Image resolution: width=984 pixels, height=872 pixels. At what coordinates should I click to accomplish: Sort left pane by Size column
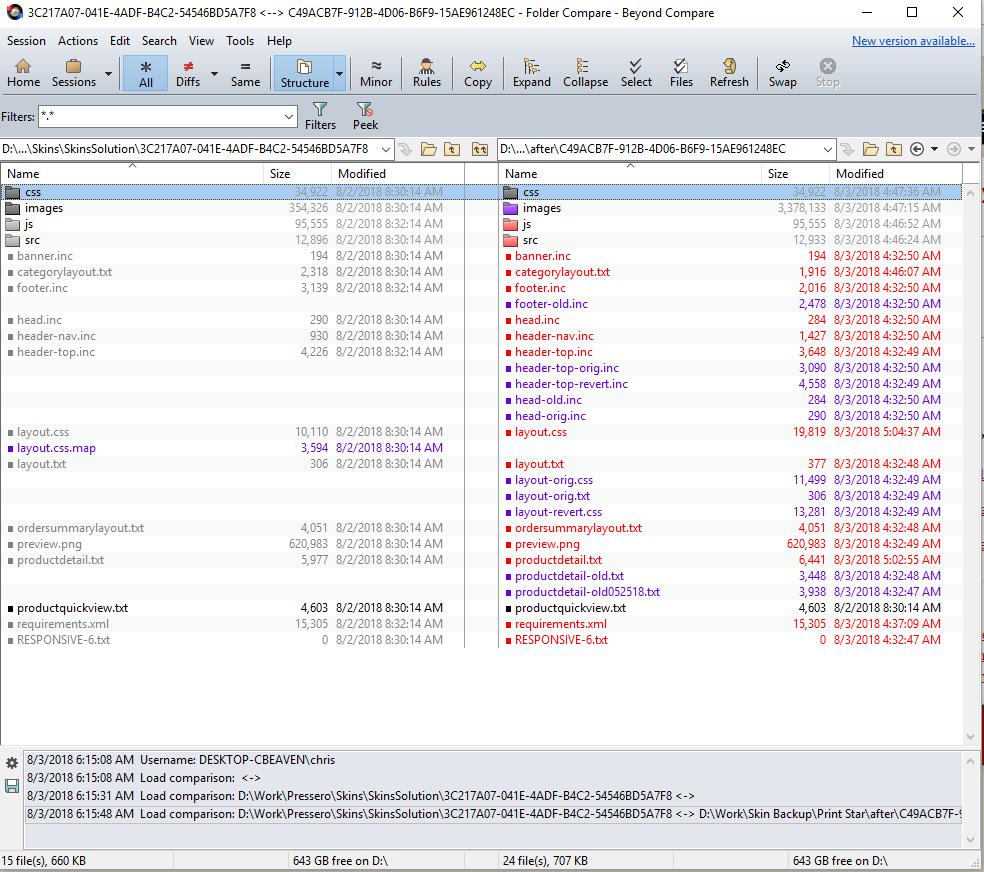pyautogui.click(x=297, y=173)
